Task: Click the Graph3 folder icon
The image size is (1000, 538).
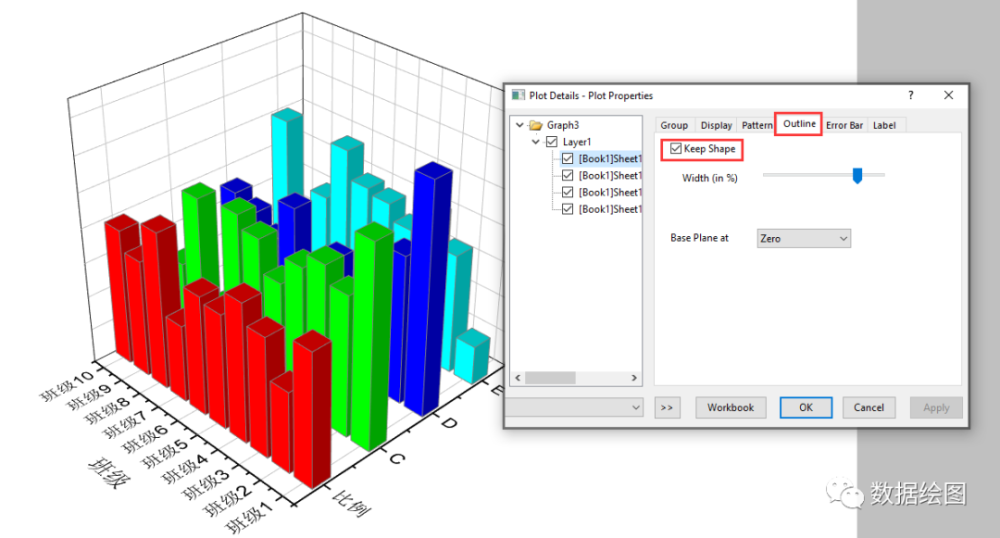Action: 536,125
